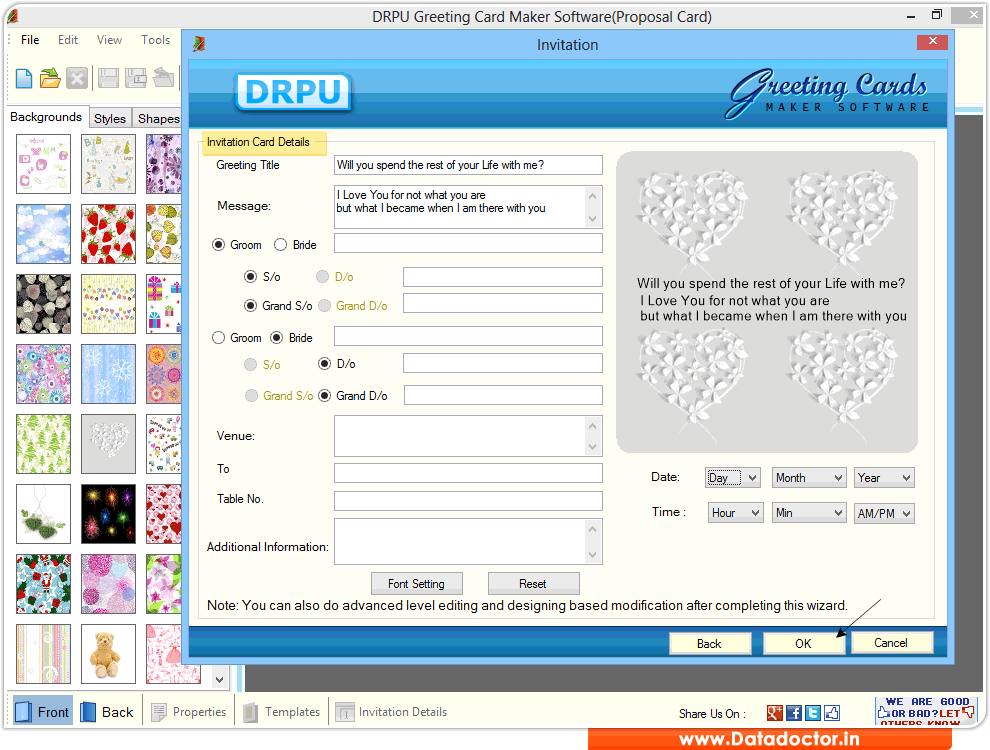Open an existing card via the folder icon
Viewport: 990px width, 750px height.
[x=49, y=77]
